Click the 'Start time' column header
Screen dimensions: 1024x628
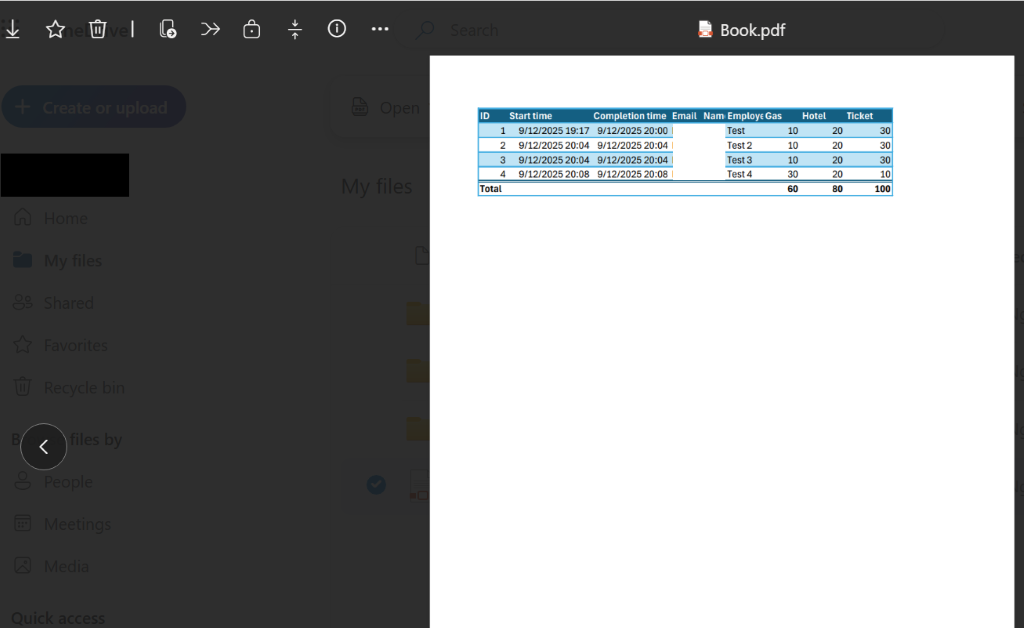click(x=530, y=116)
